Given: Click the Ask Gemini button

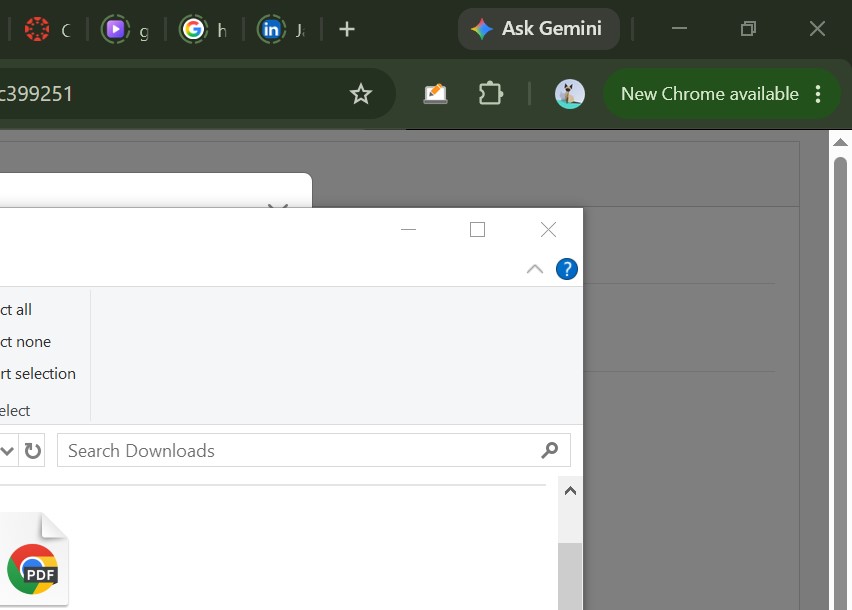Looking at the screenshot, I should 538,29.
